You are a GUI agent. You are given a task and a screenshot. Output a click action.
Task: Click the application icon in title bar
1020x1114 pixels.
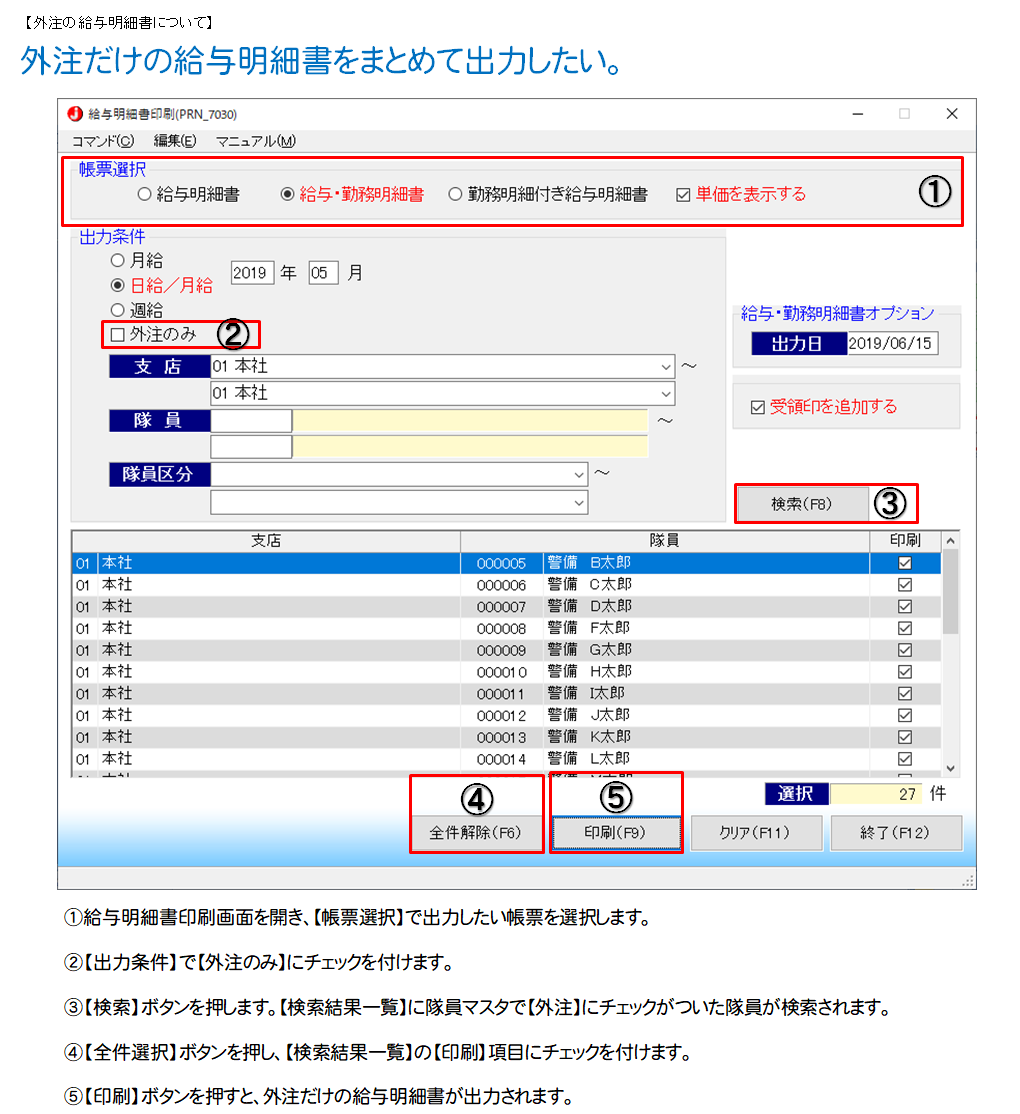pos(74,114)
